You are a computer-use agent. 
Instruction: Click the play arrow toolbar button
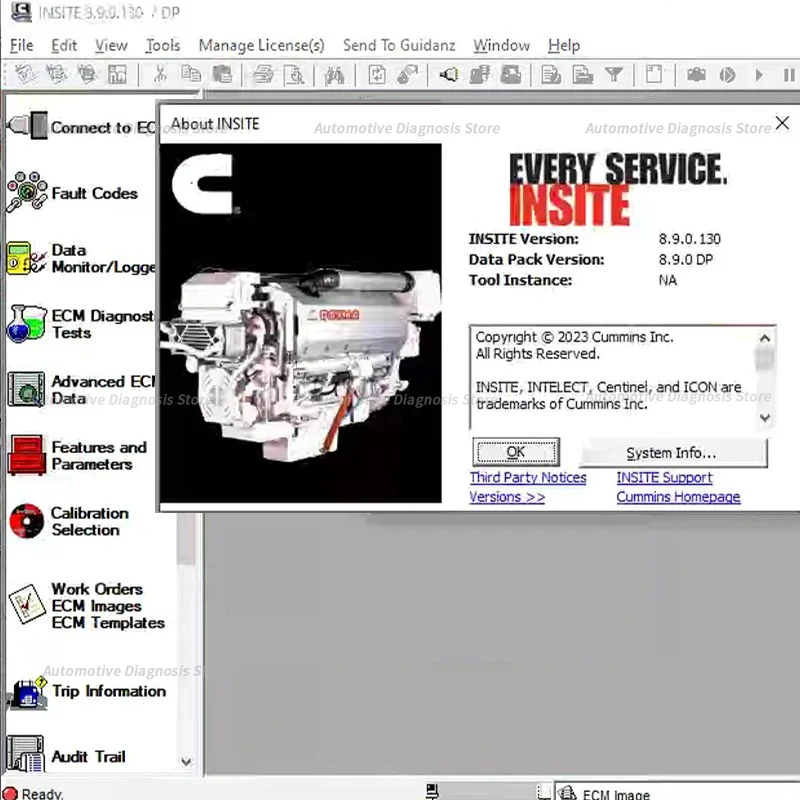[759, 75]
